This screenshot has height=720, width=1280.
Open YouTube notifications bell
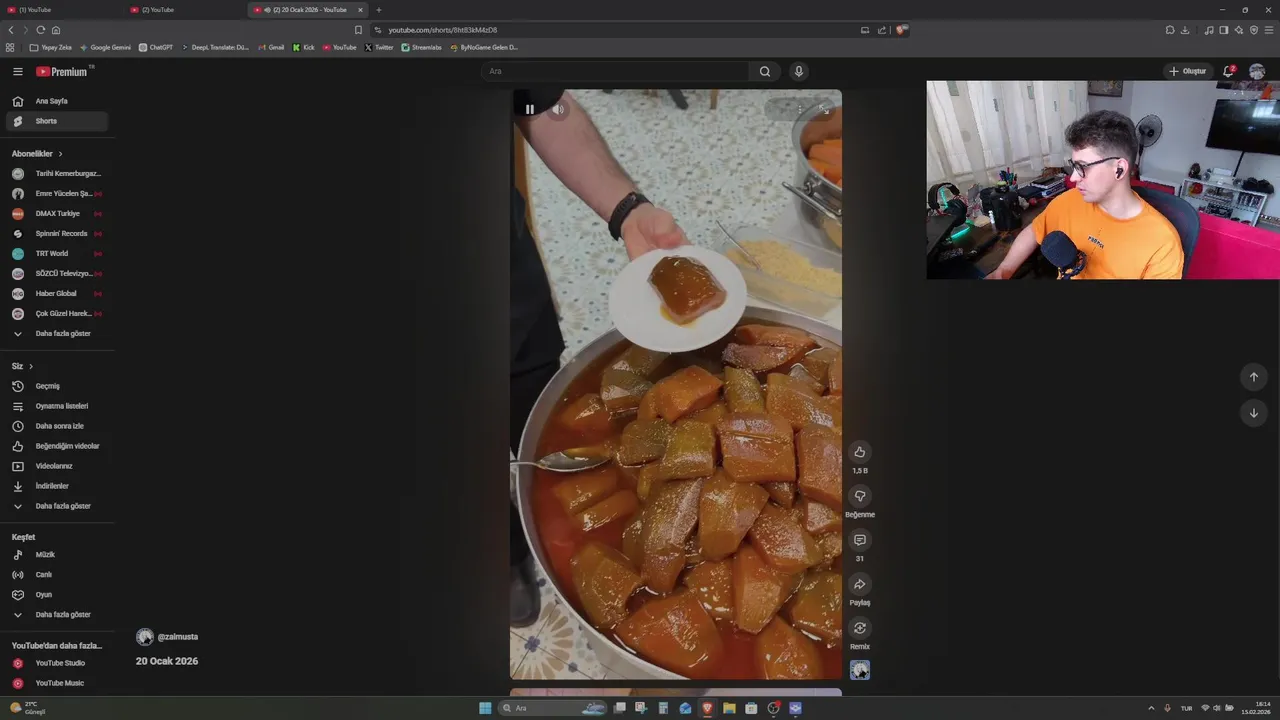[x=1229, y=71]
